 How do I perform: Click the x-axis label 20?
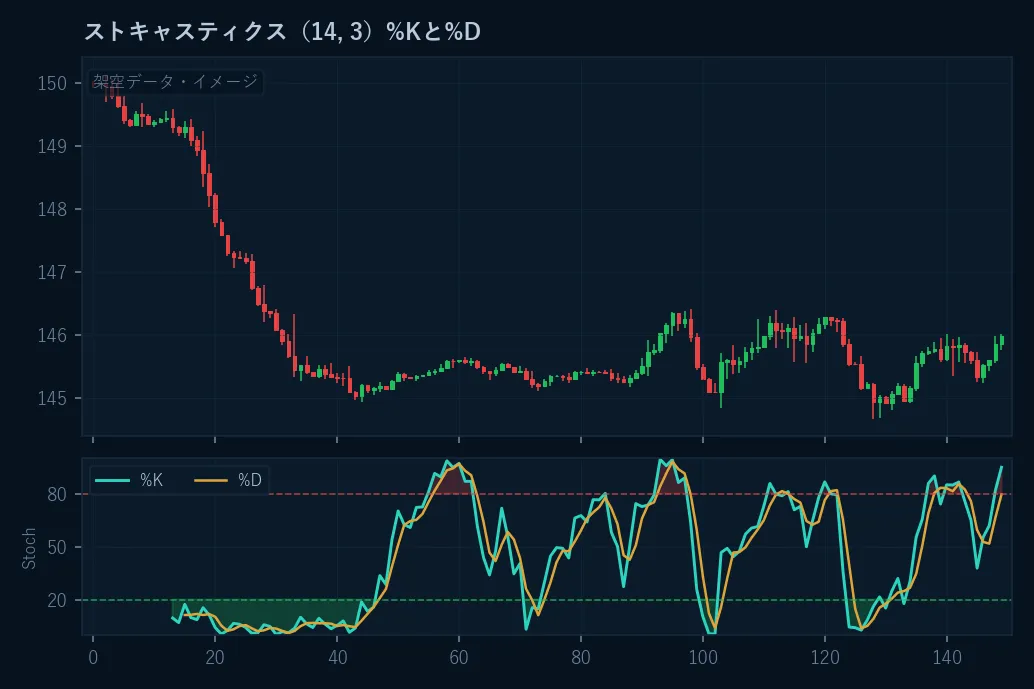[215, 657]
